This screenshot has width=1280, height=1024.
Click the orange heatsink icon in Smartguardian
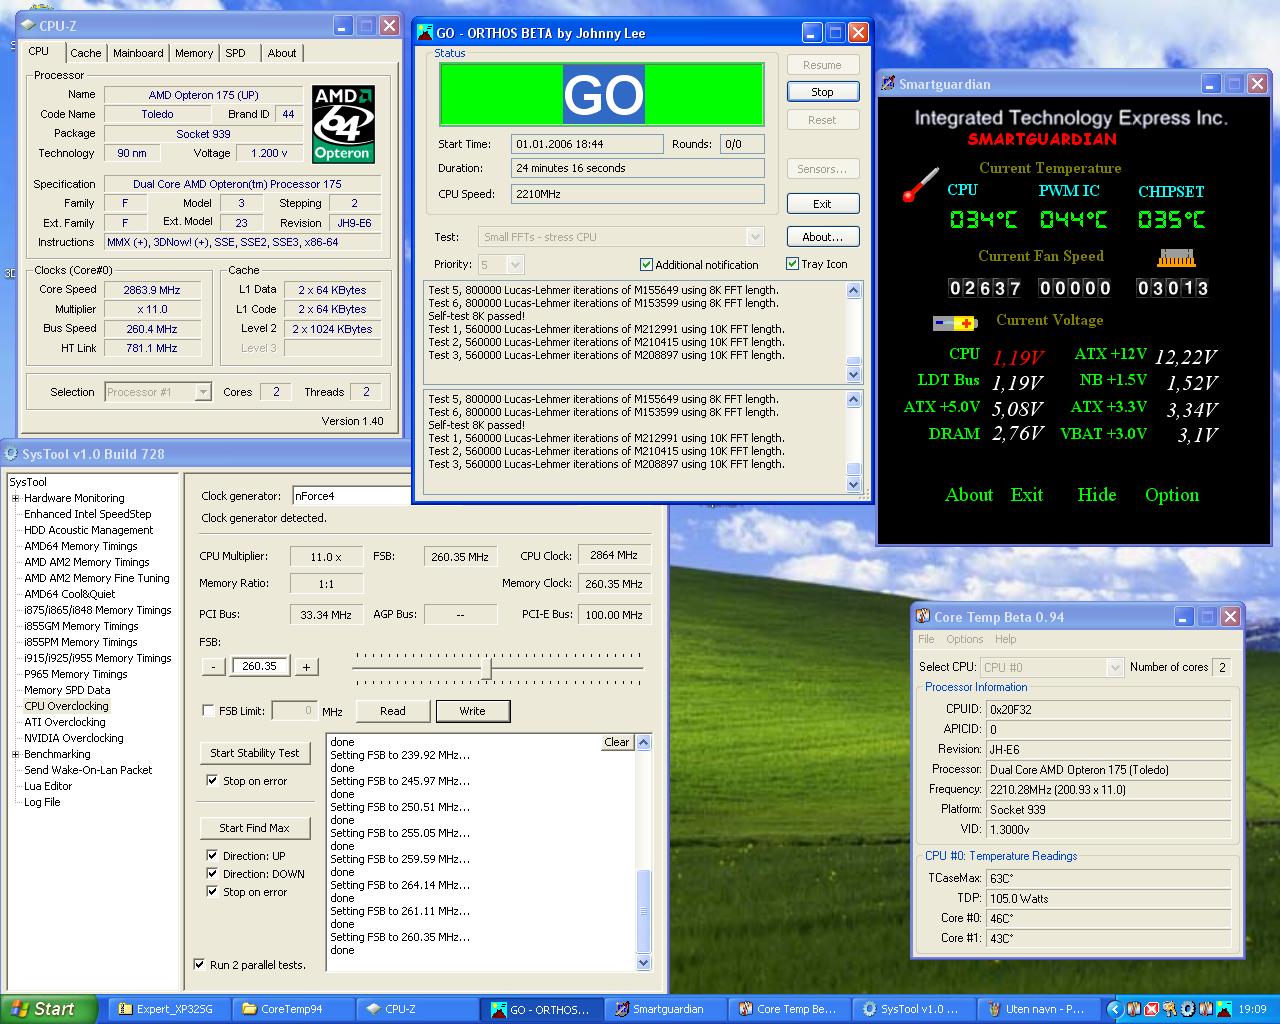pyautogui.click(x=1176, y=258)
